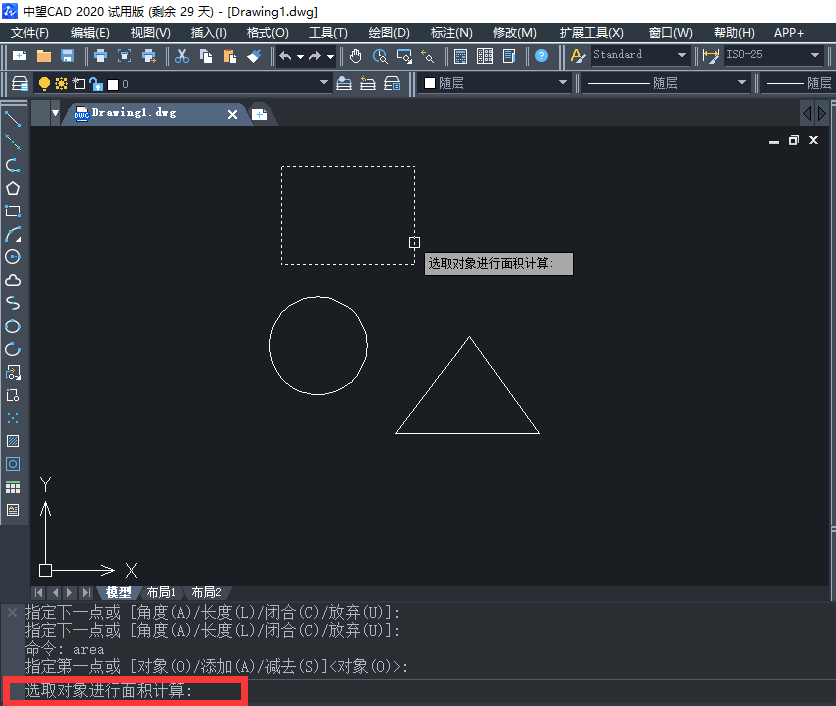Select the Polygon tool in left toolbar
This screenshot has height=706, width=836.
(x=13, y=188)
